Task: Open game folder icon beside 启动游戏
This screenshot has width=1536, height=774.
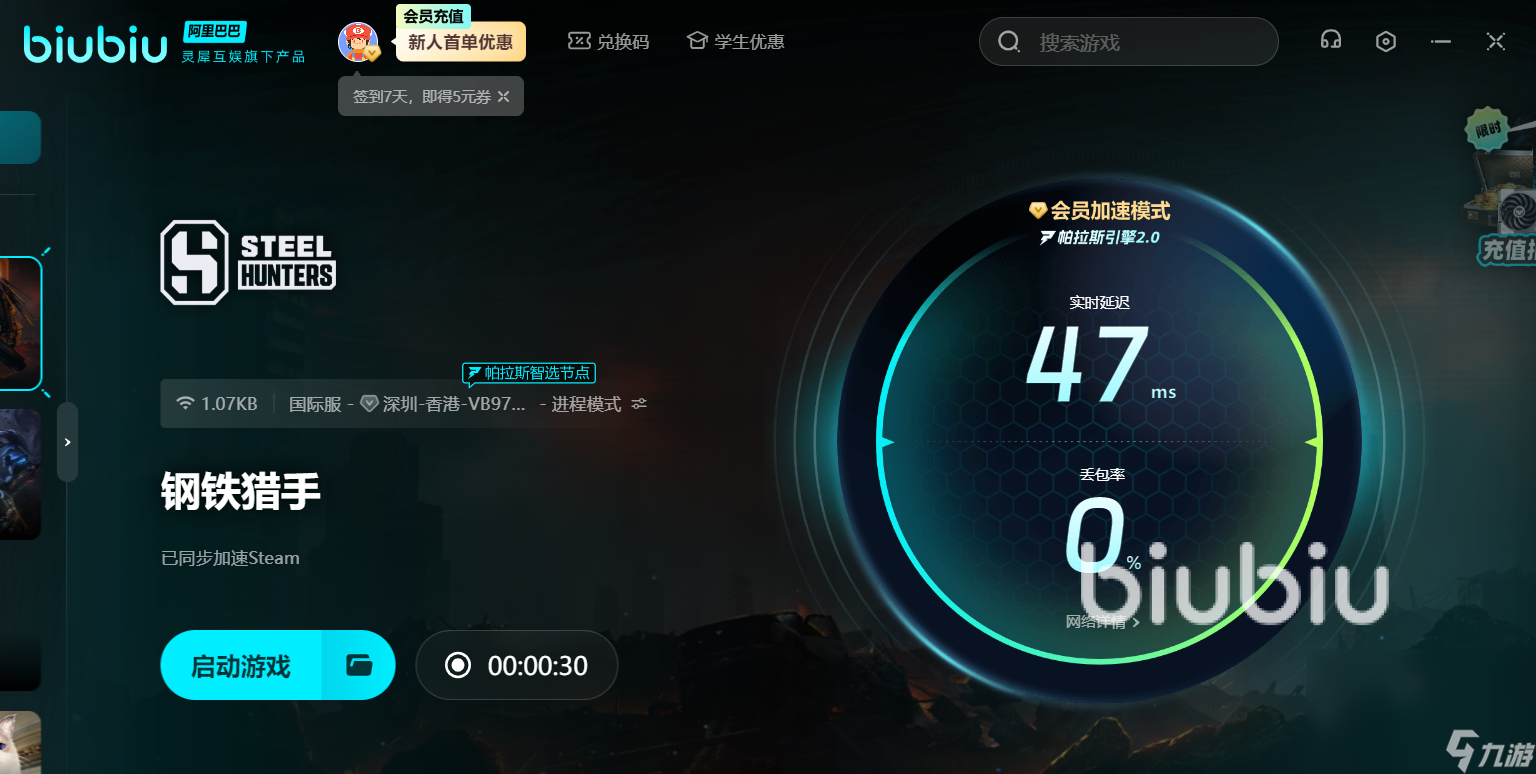Action: click(359, 665)
